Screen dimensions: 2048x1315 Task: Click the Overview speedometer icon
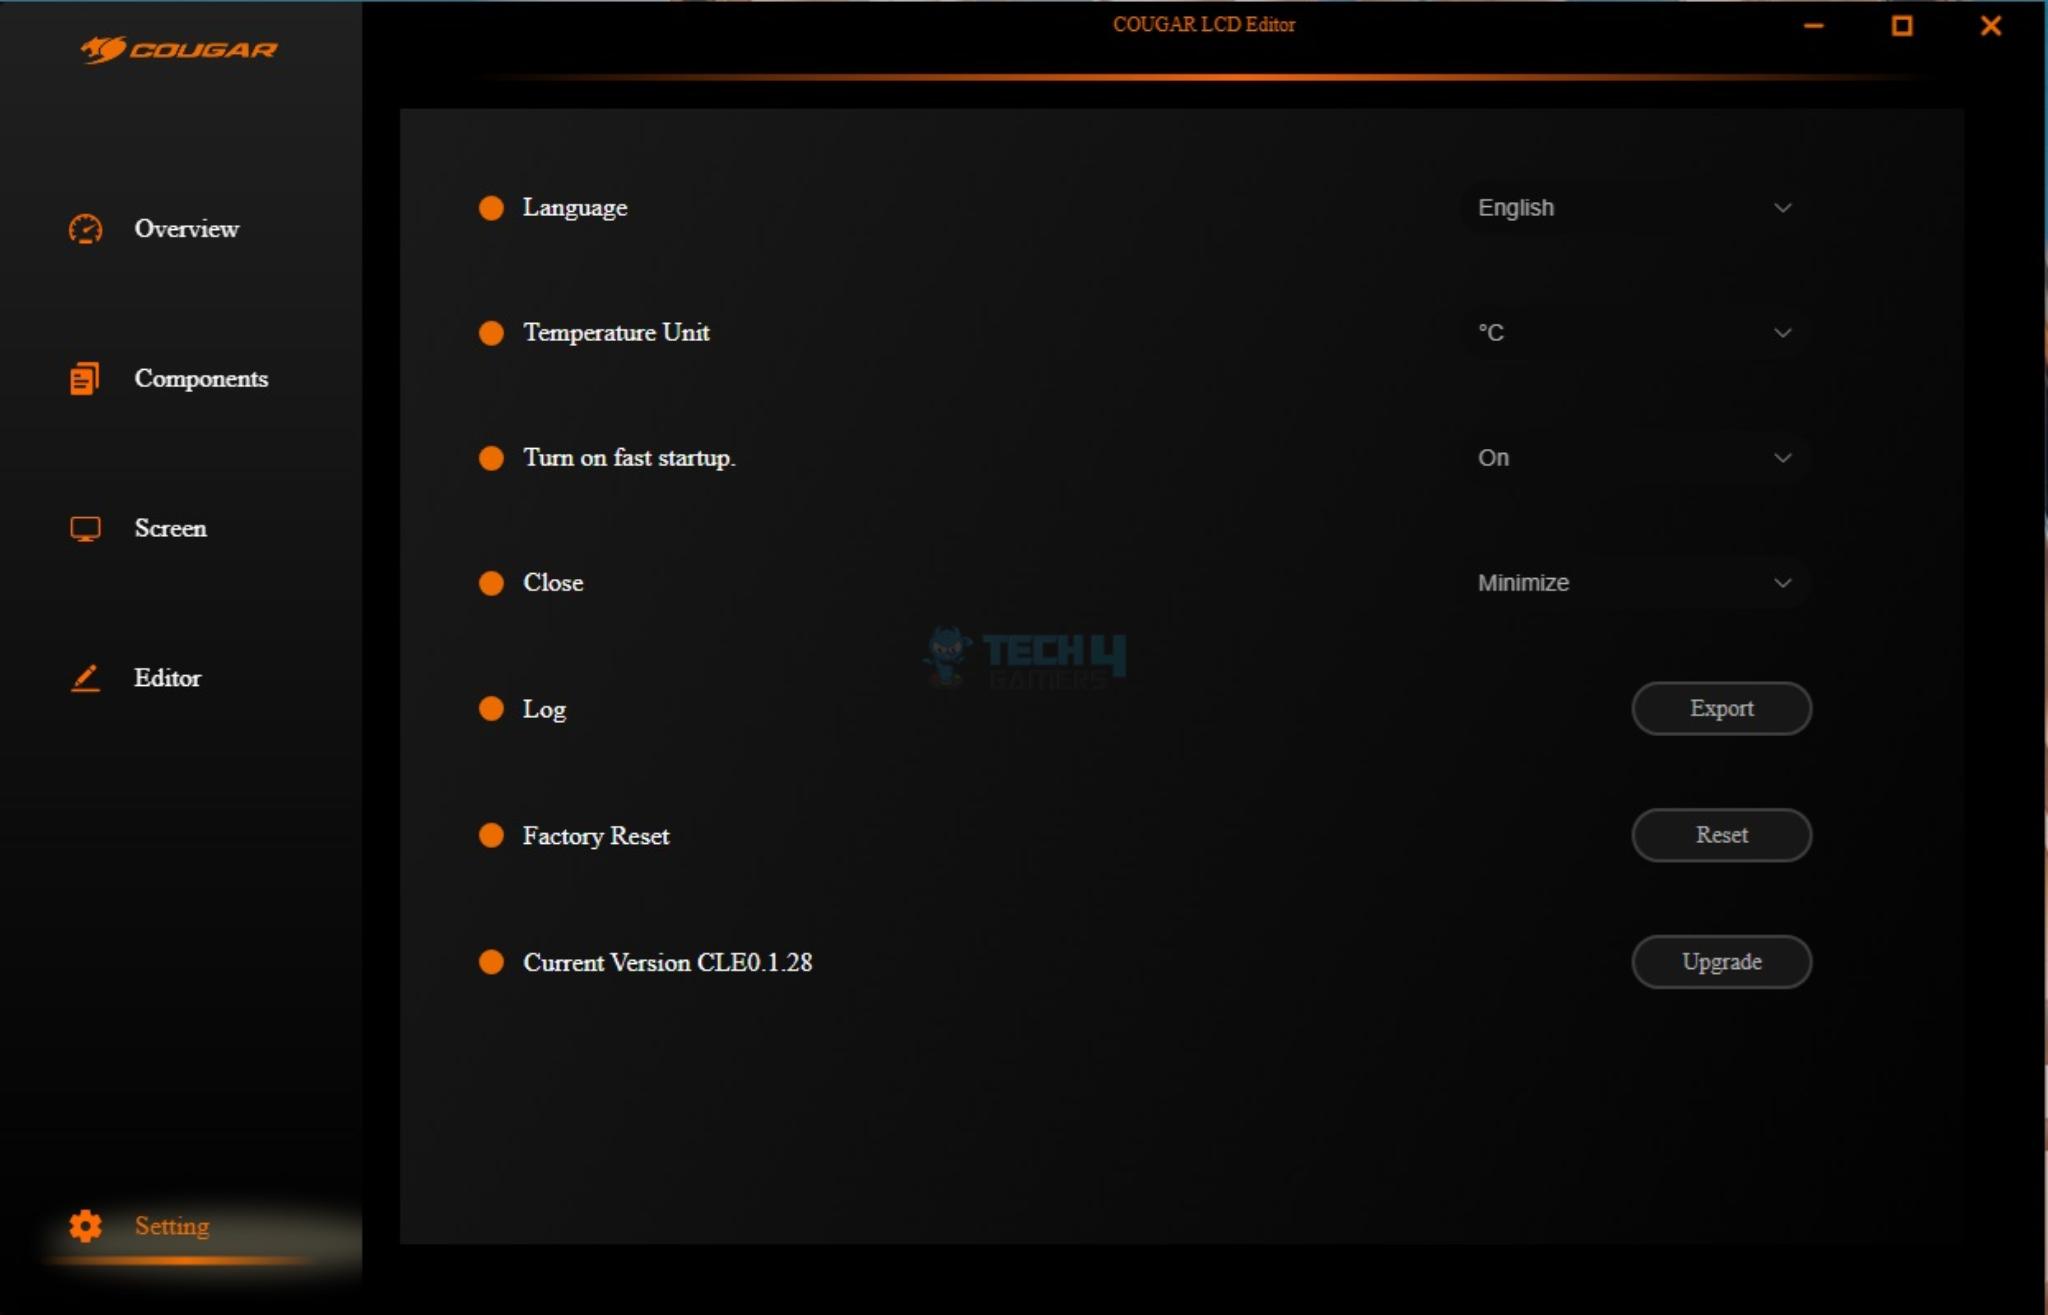pos(85,229)
